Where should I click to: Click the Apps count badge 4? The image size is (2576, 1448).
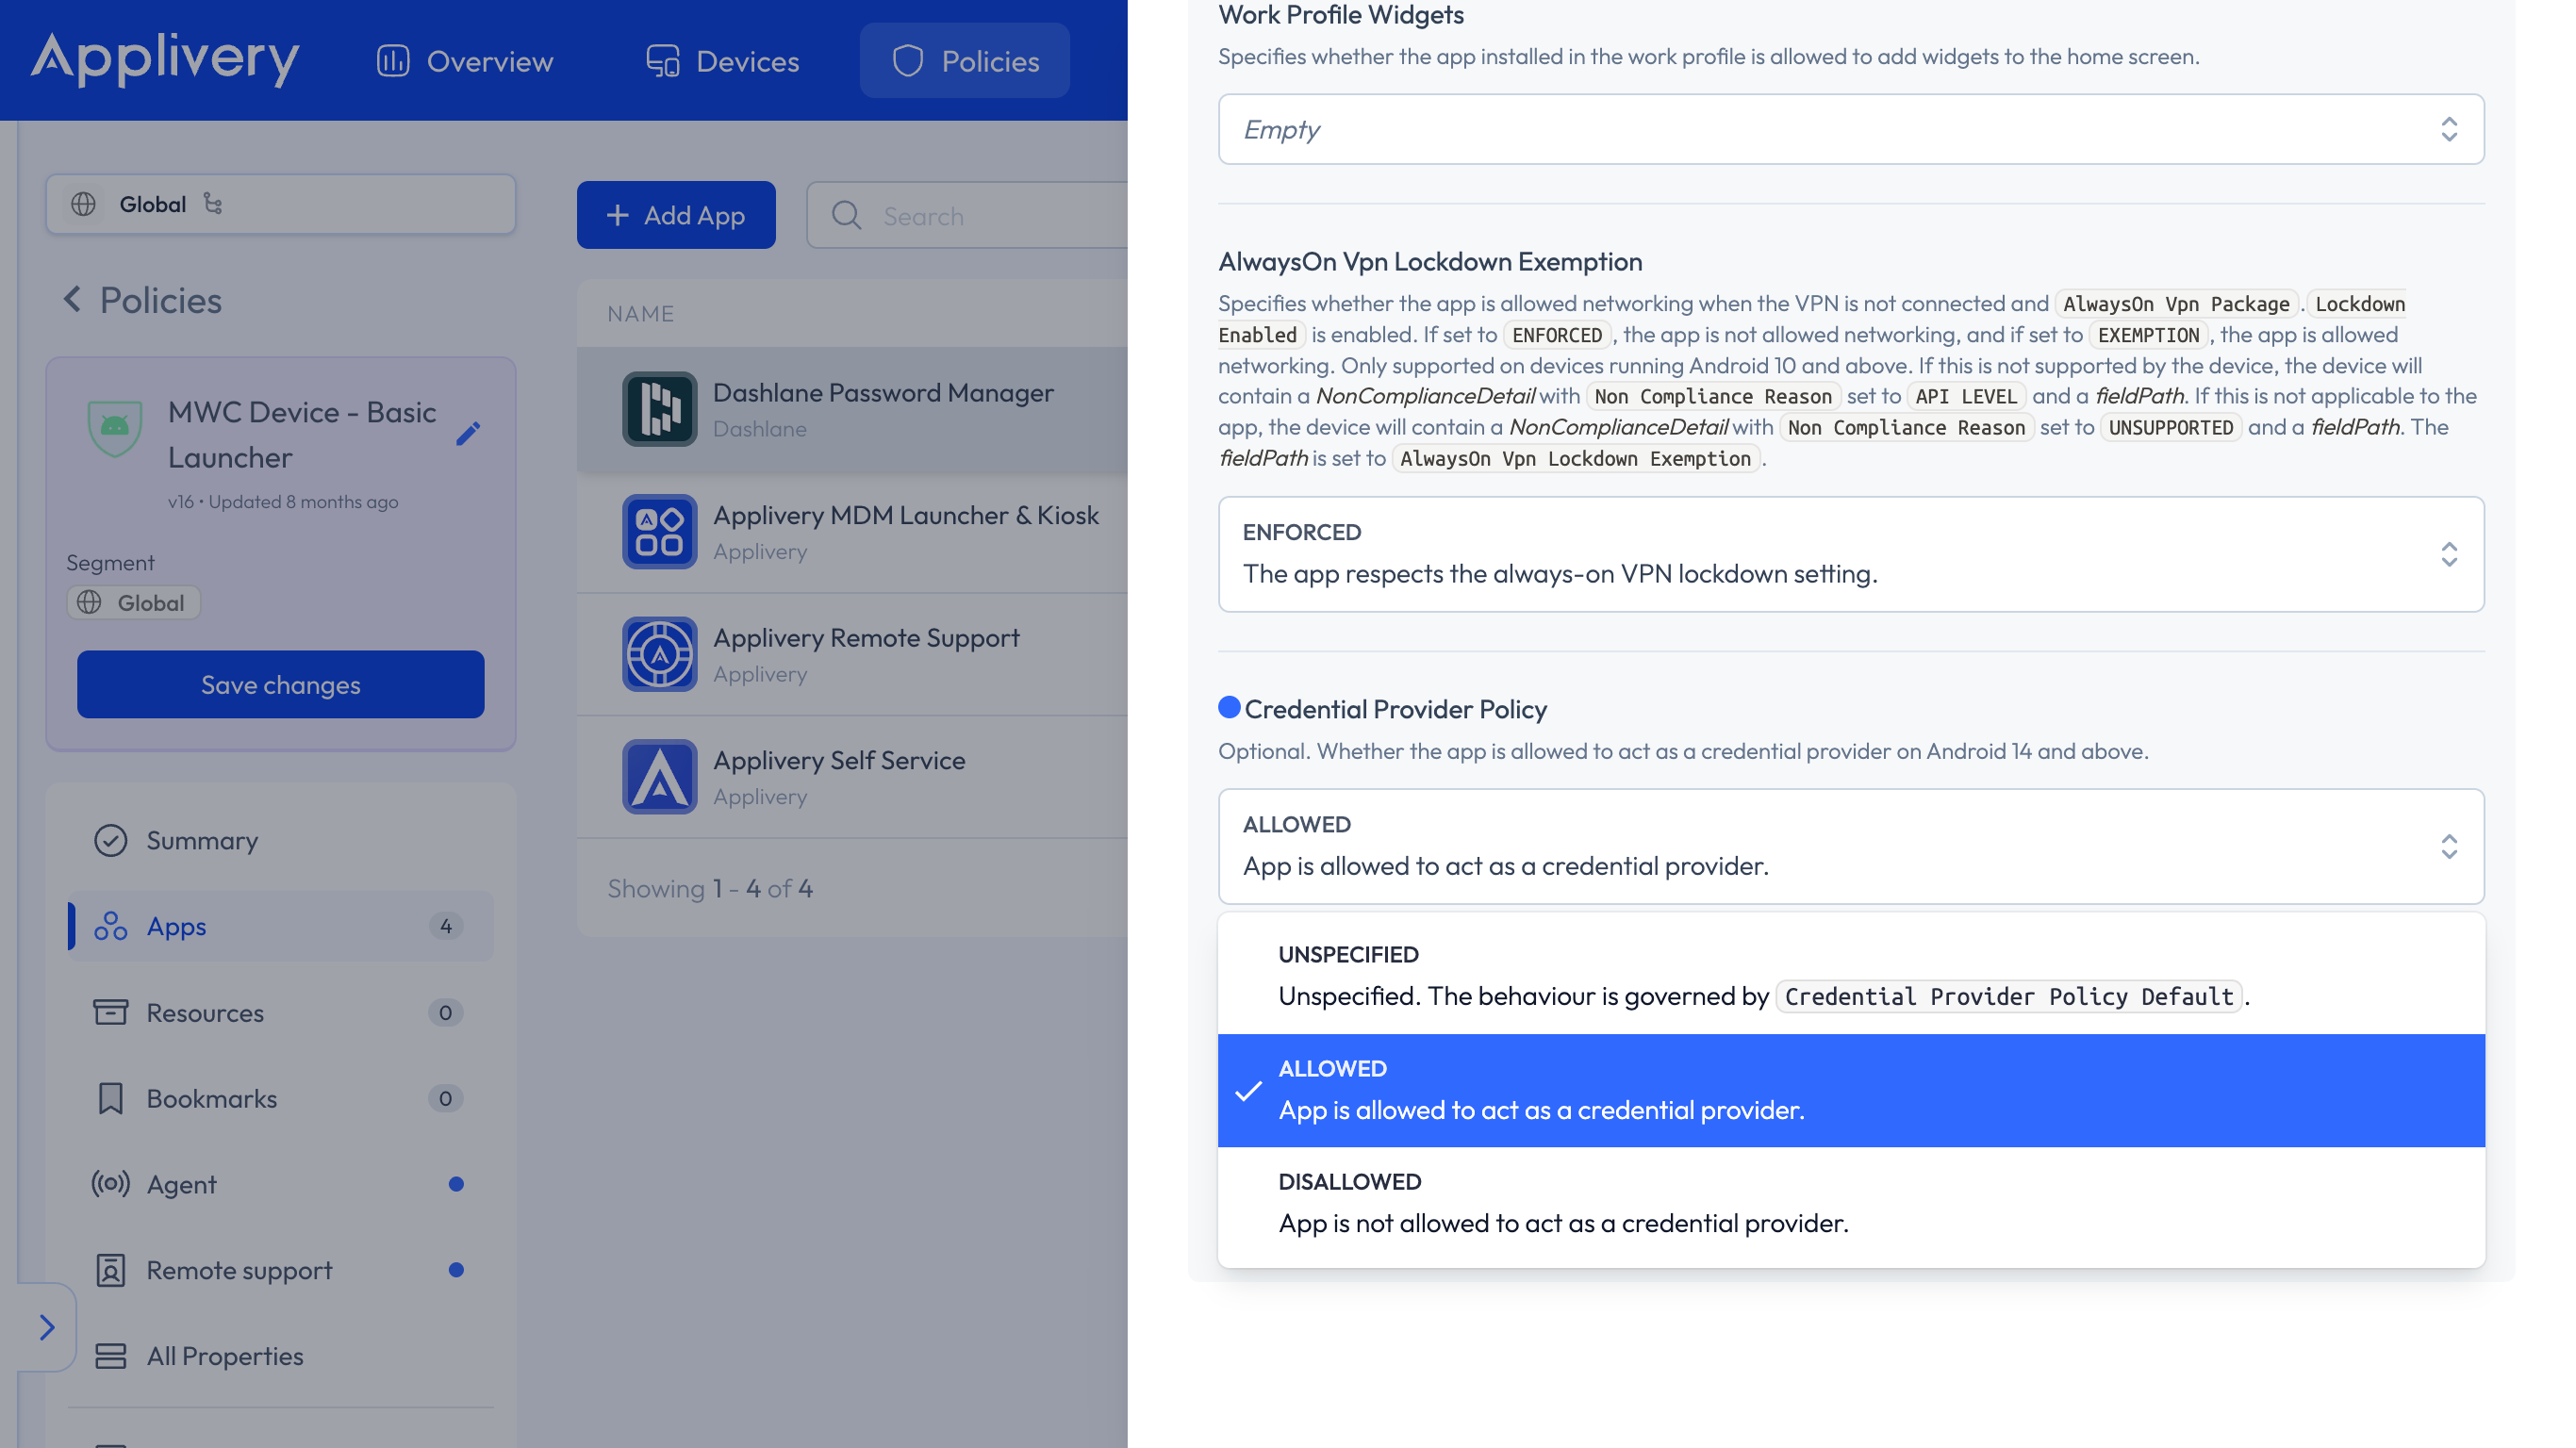[x=446, y=926]
